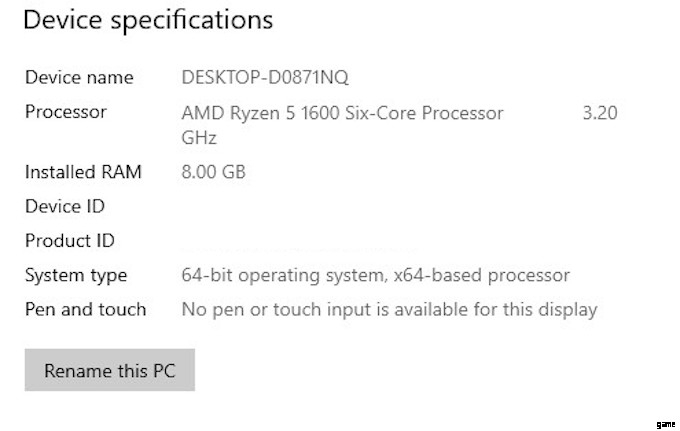Viewport: 680px width, 431px height.
Task: Click the Product ID label
Action: point(70,241)
